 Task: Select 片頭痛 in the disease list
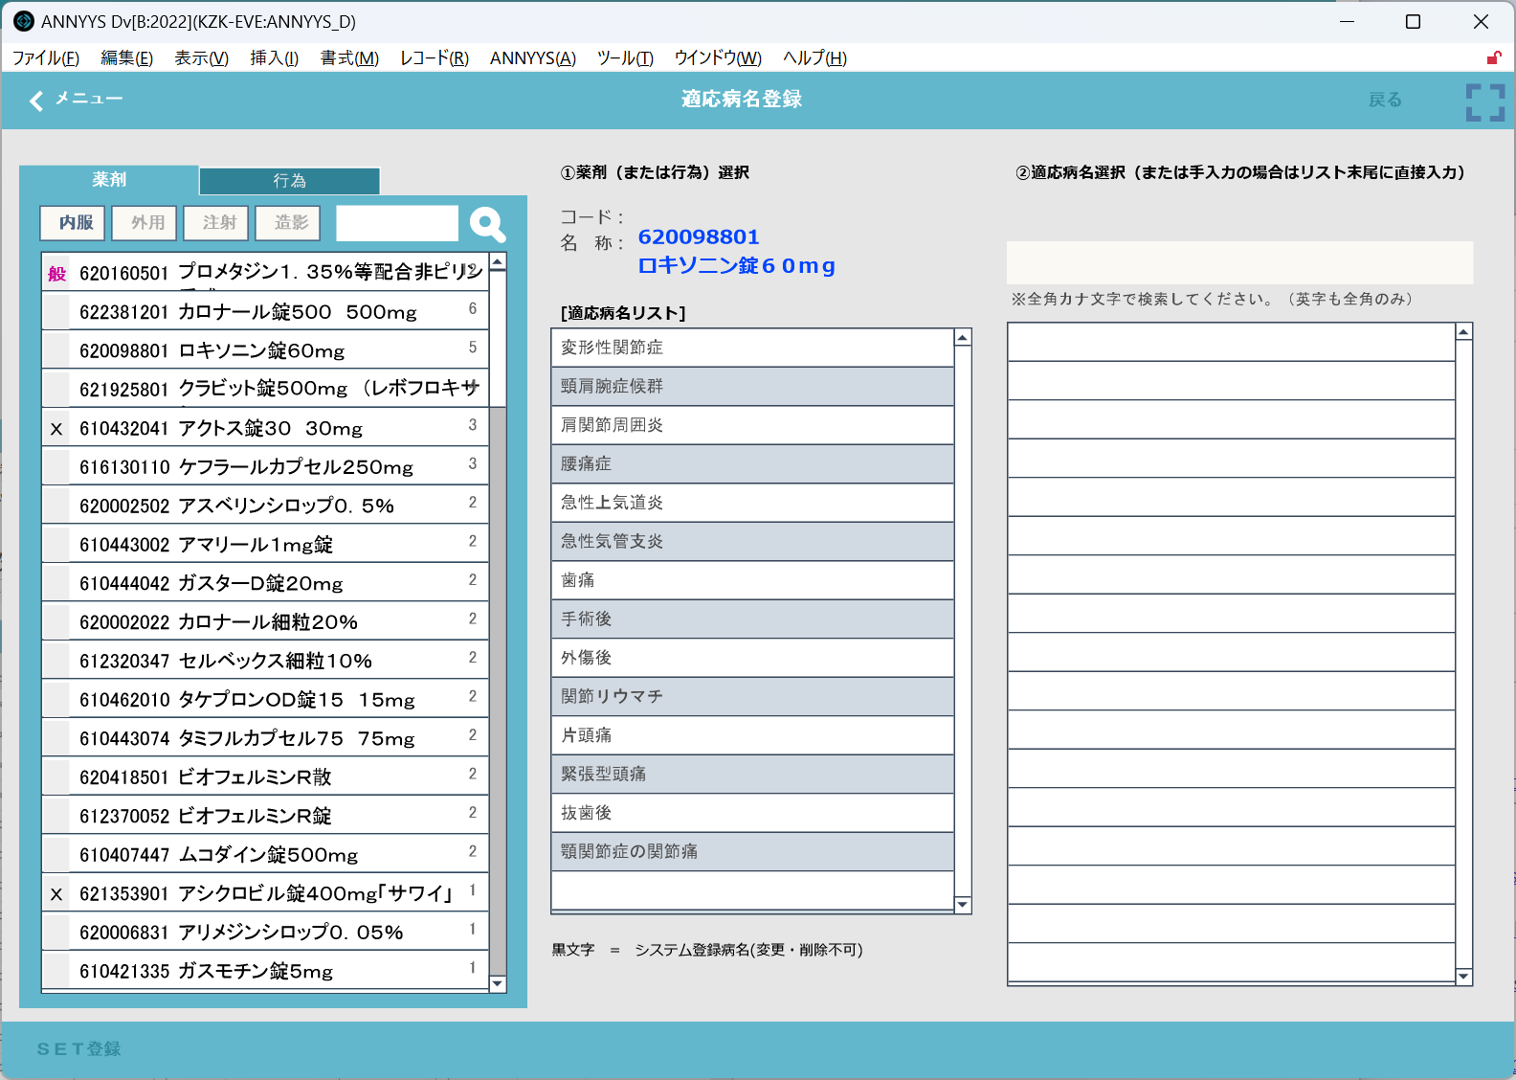pyautogui.click(x=752, y=736)
